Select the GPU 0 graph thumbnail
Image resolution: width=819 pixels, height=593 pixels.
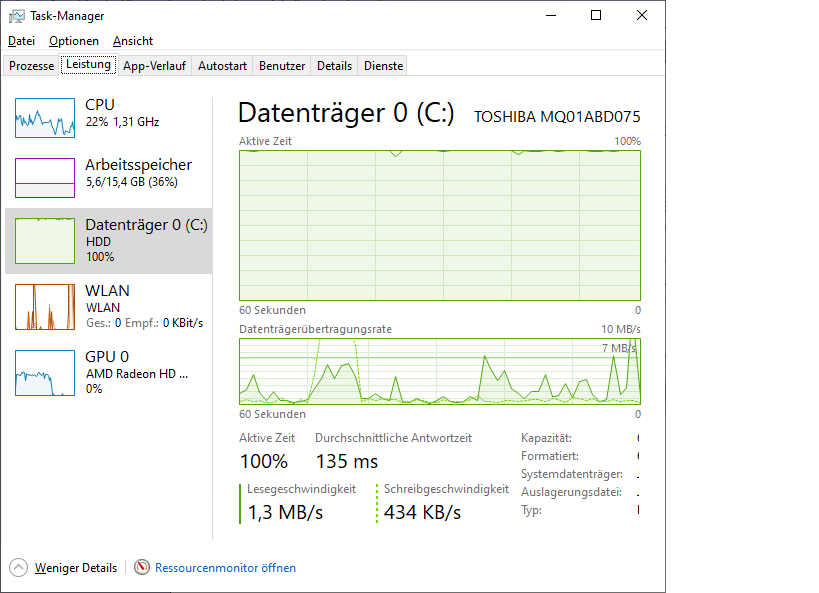tap(45, 373)
